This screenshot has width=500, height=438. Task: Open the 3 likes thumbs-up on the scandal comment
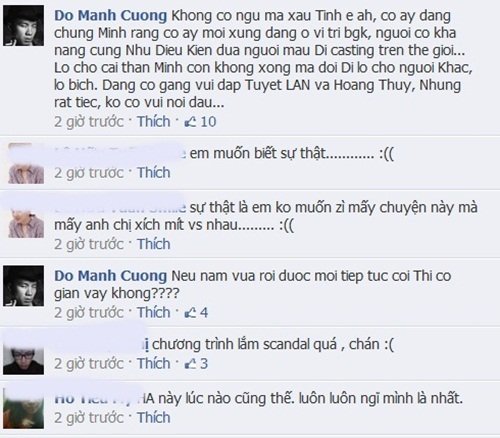[x=196, y=364]
